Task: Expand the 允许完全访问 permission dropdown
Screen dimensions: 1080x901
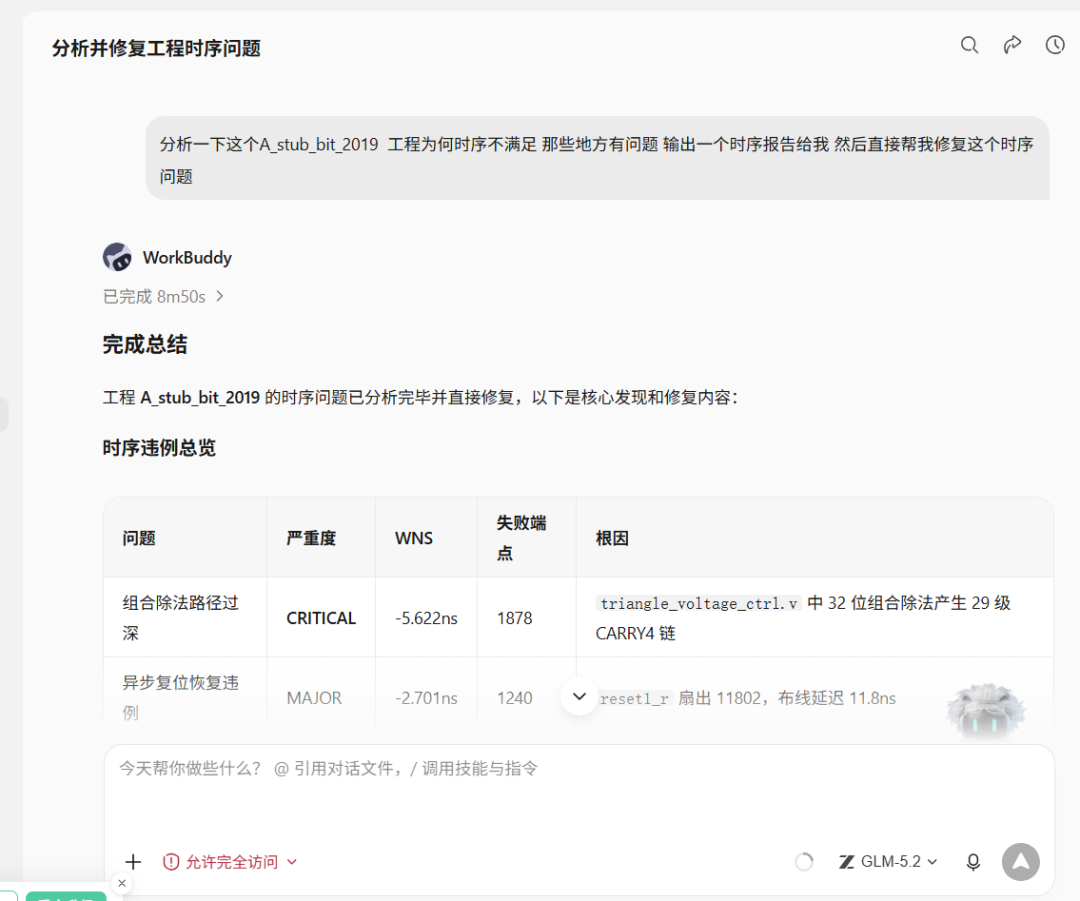Action: click(x=230, y=862)
